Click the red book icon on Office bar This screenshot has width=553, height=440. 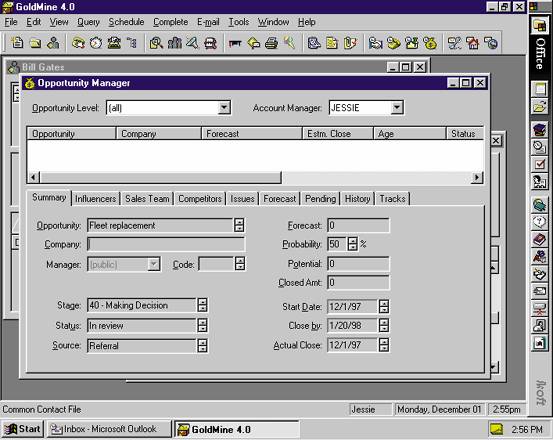coord(540,240)
